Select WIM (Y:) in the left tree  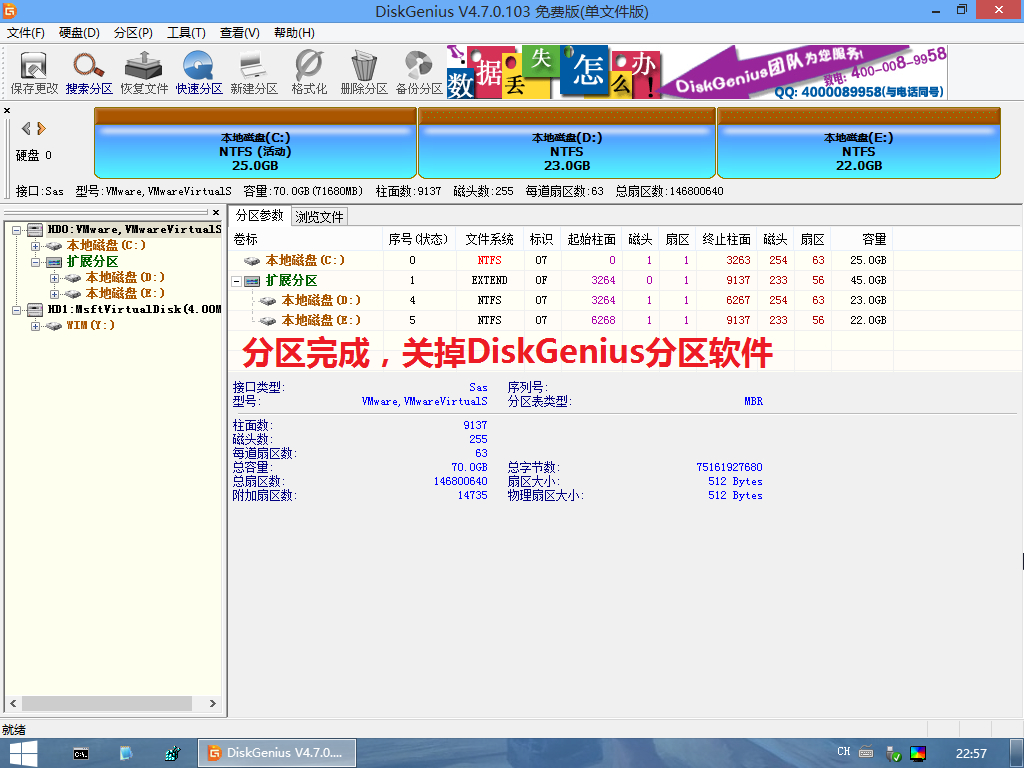tap(90, 325)
